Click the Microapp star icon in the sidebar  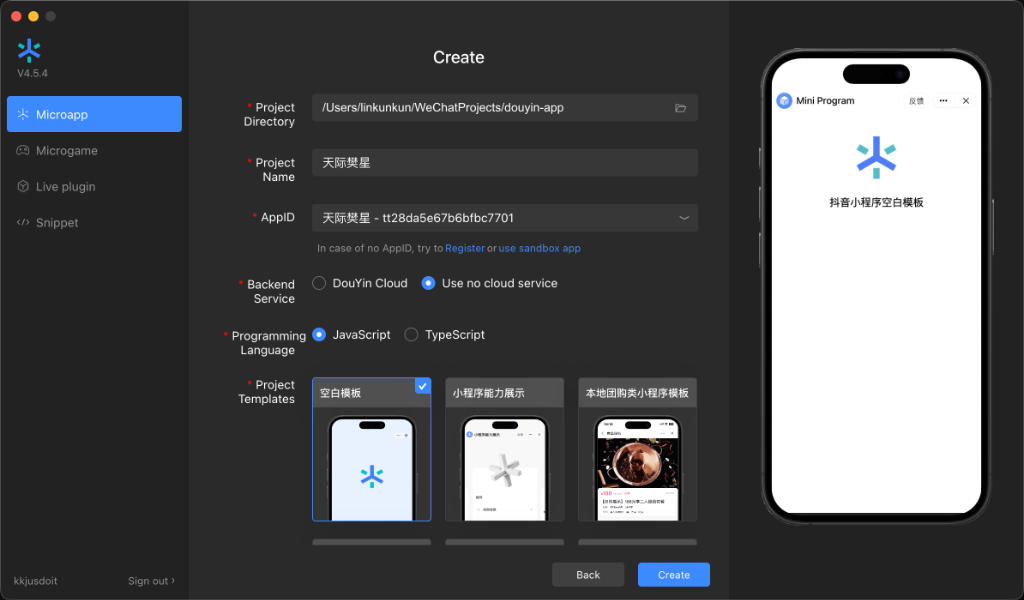coord(23,114)
